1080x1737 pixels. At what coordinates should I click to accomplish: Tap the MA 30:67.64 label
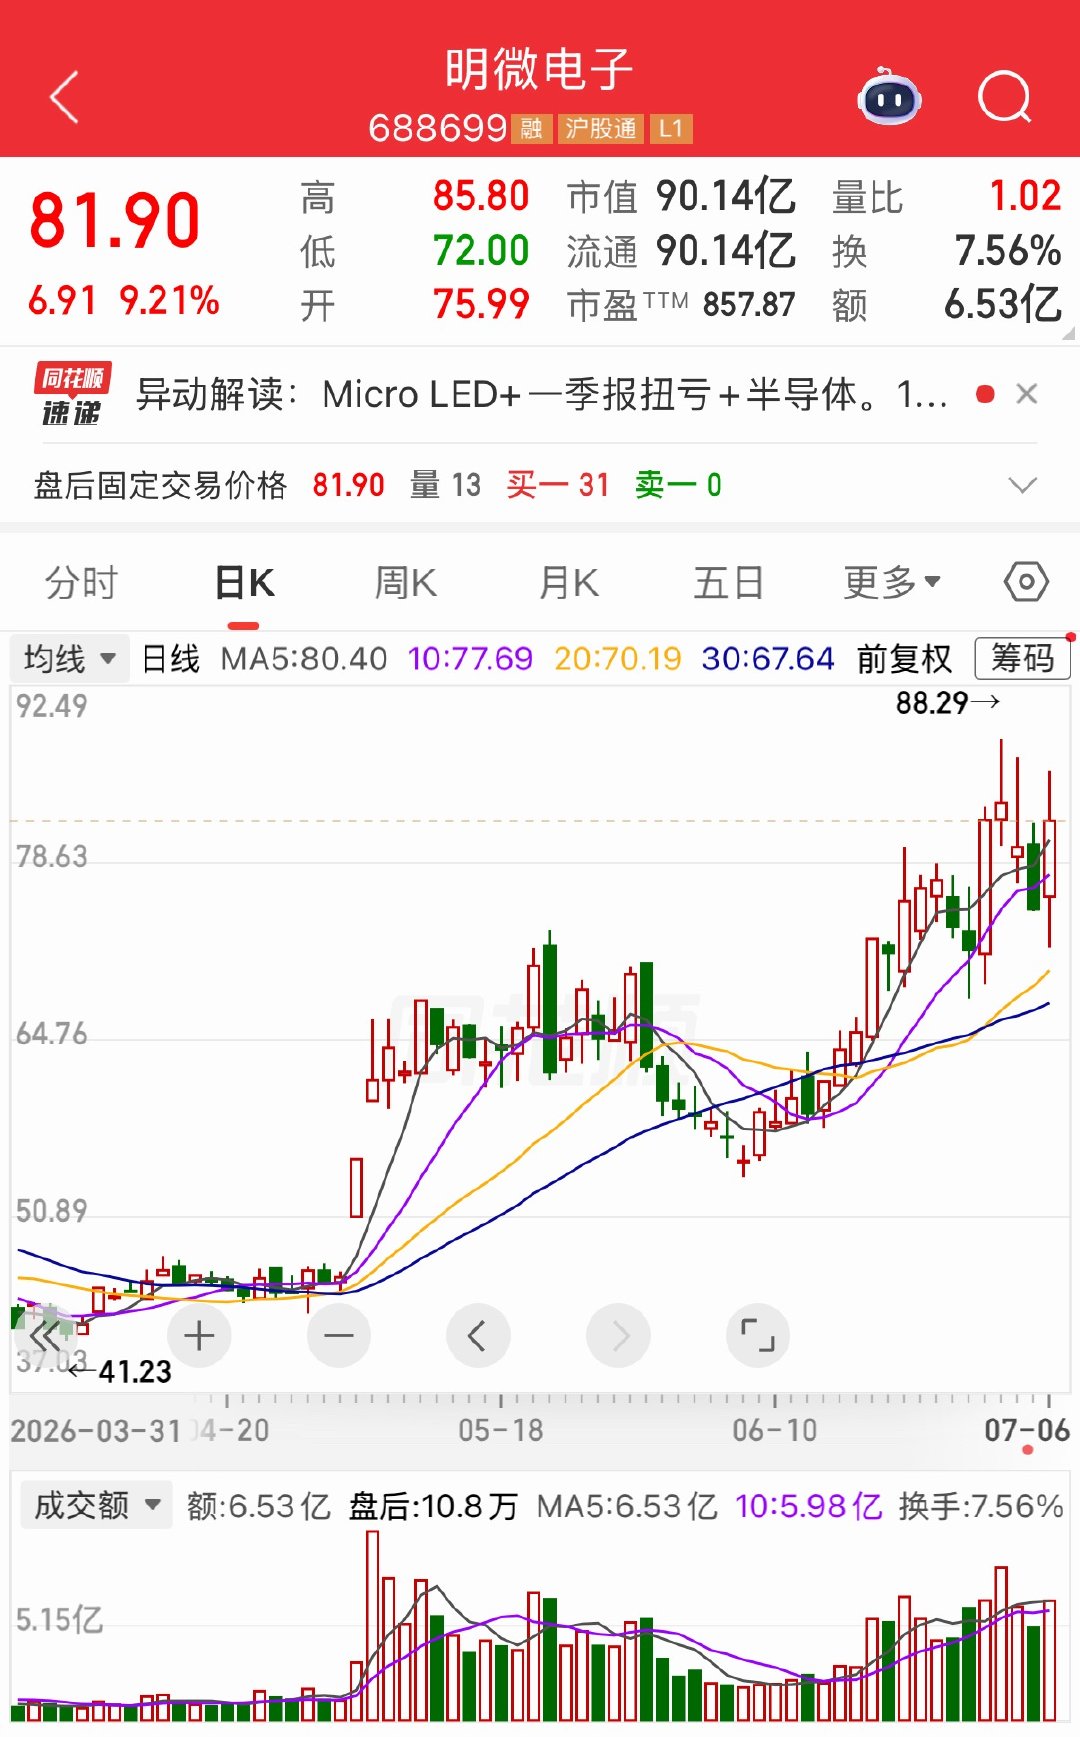coord(767,659)
